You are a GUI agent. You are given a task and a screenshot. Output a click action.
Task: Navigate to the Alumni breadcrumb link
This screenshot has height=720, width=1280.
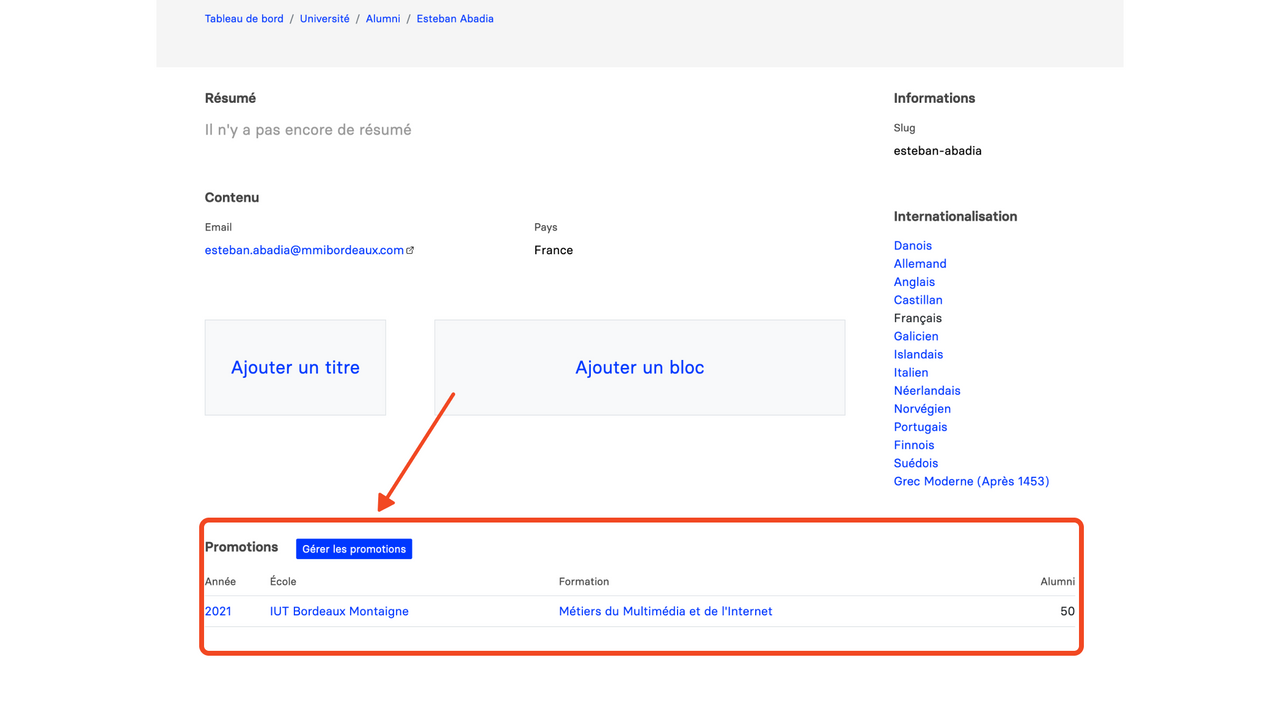click(x=383, y=19)
